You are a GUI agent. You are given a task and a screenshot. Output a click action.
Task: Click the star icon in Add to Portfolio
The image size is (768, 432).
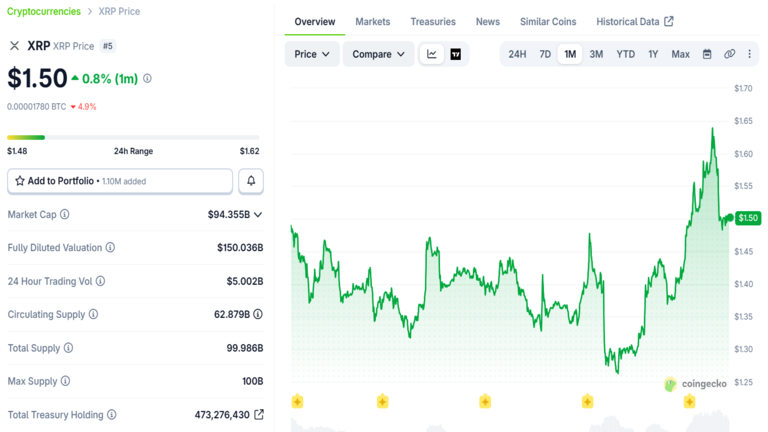(x=20, y=181)
